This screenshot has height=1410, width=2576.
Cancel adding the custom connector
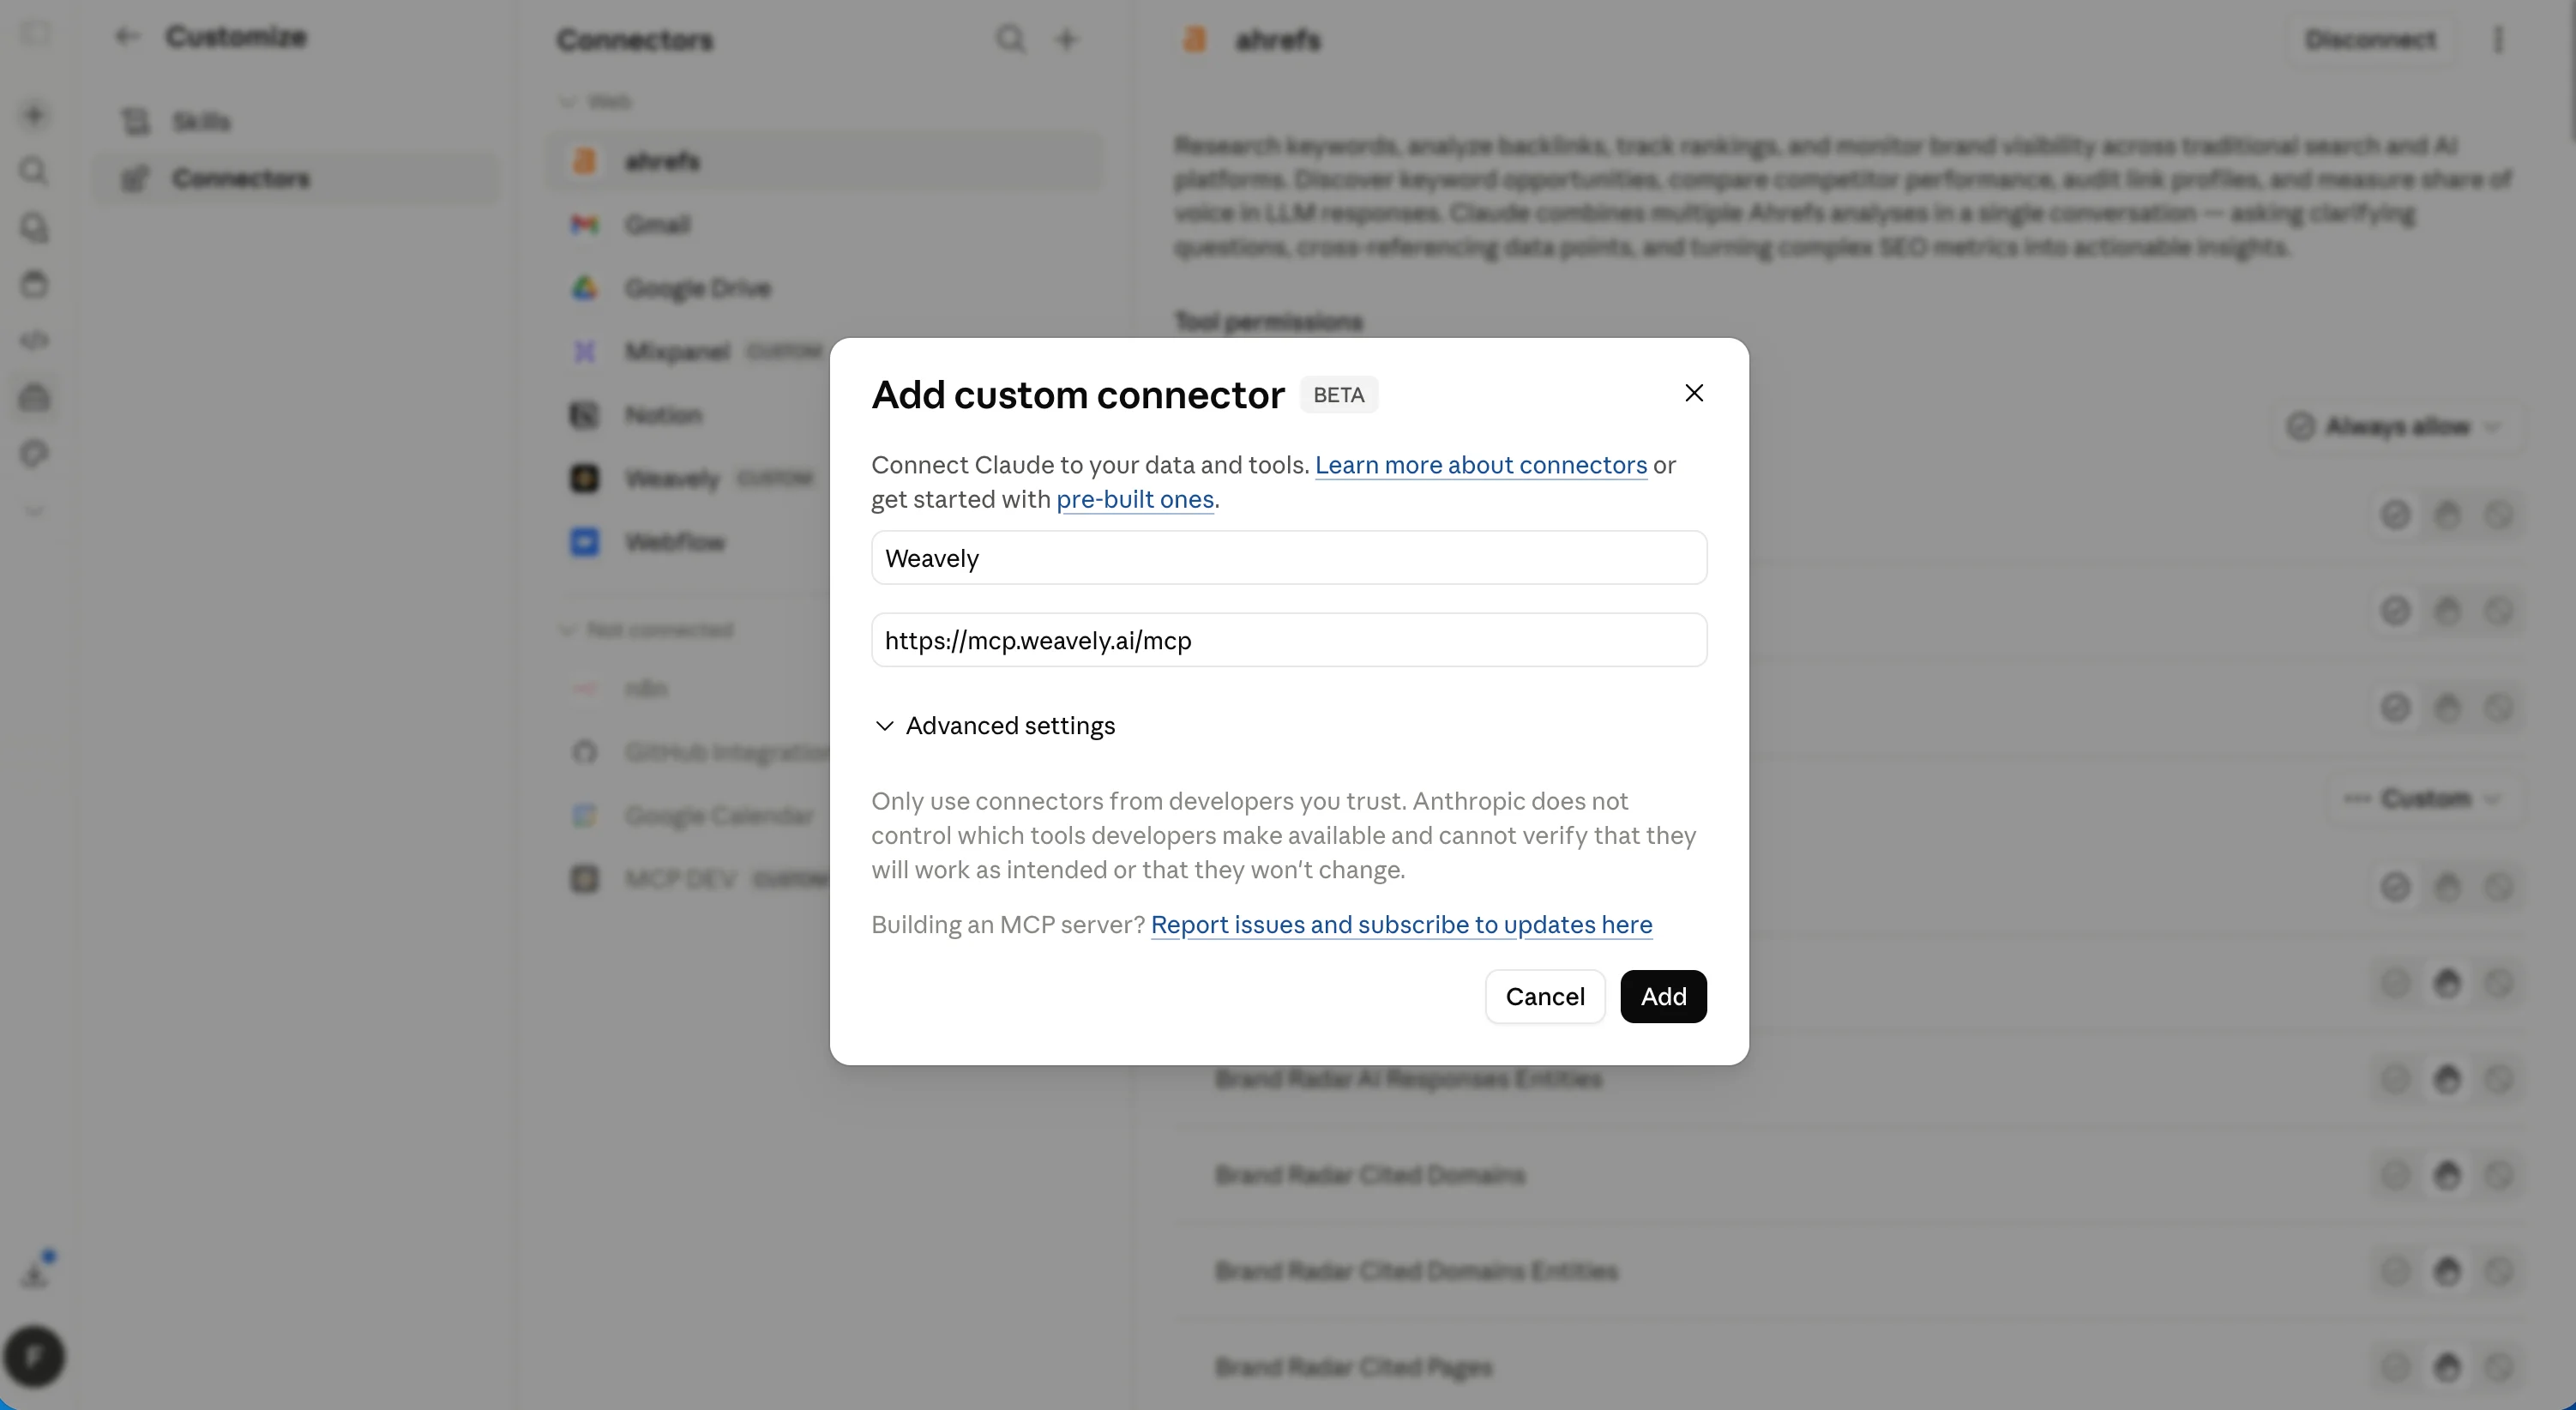(x=1544, y=996)
